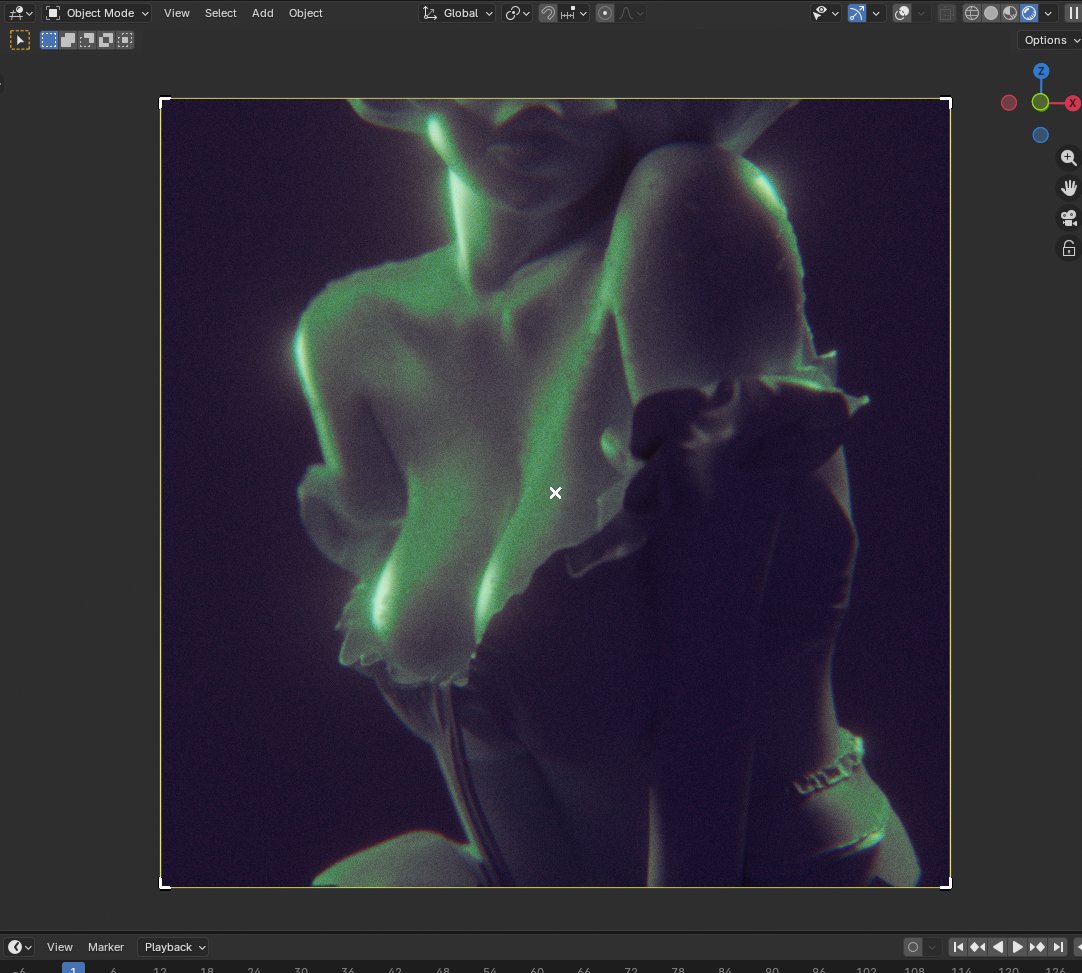Switch to Material Preview shading
1082x973 pixels.
(x=1010, y=13)
